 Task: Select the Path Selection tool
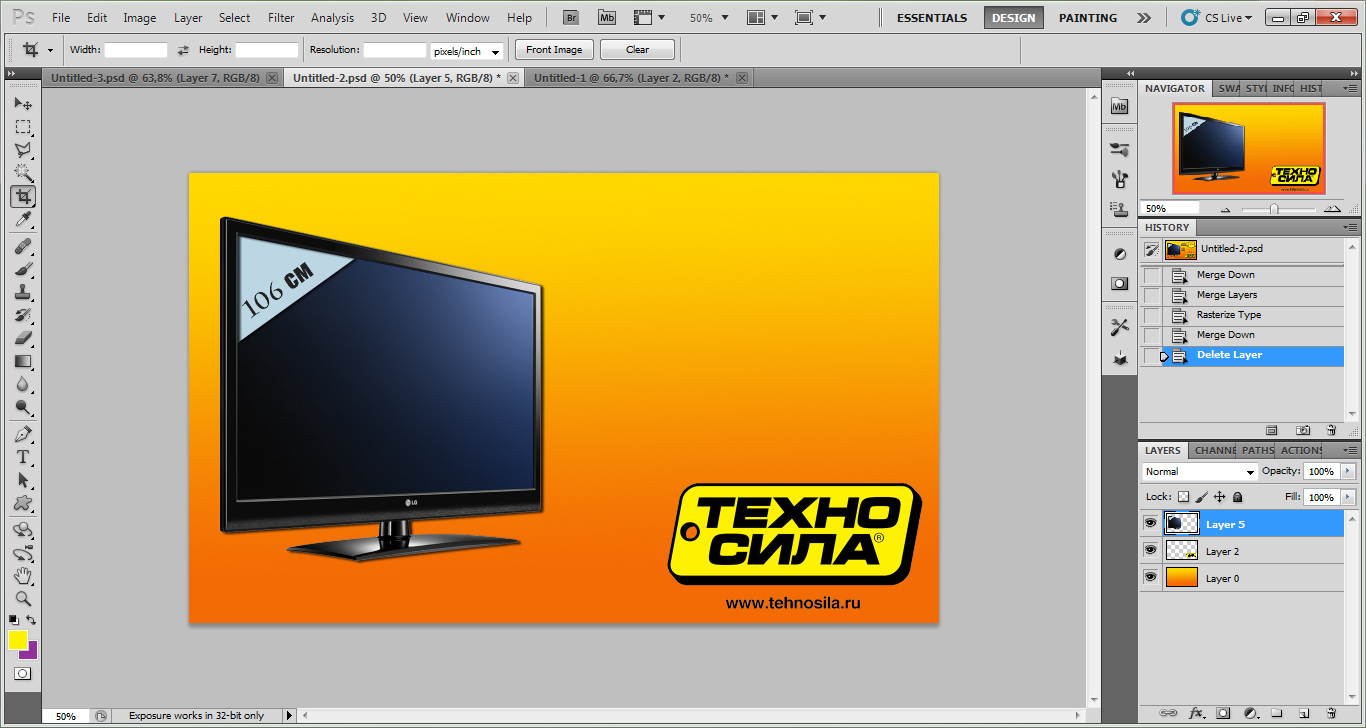22,480
